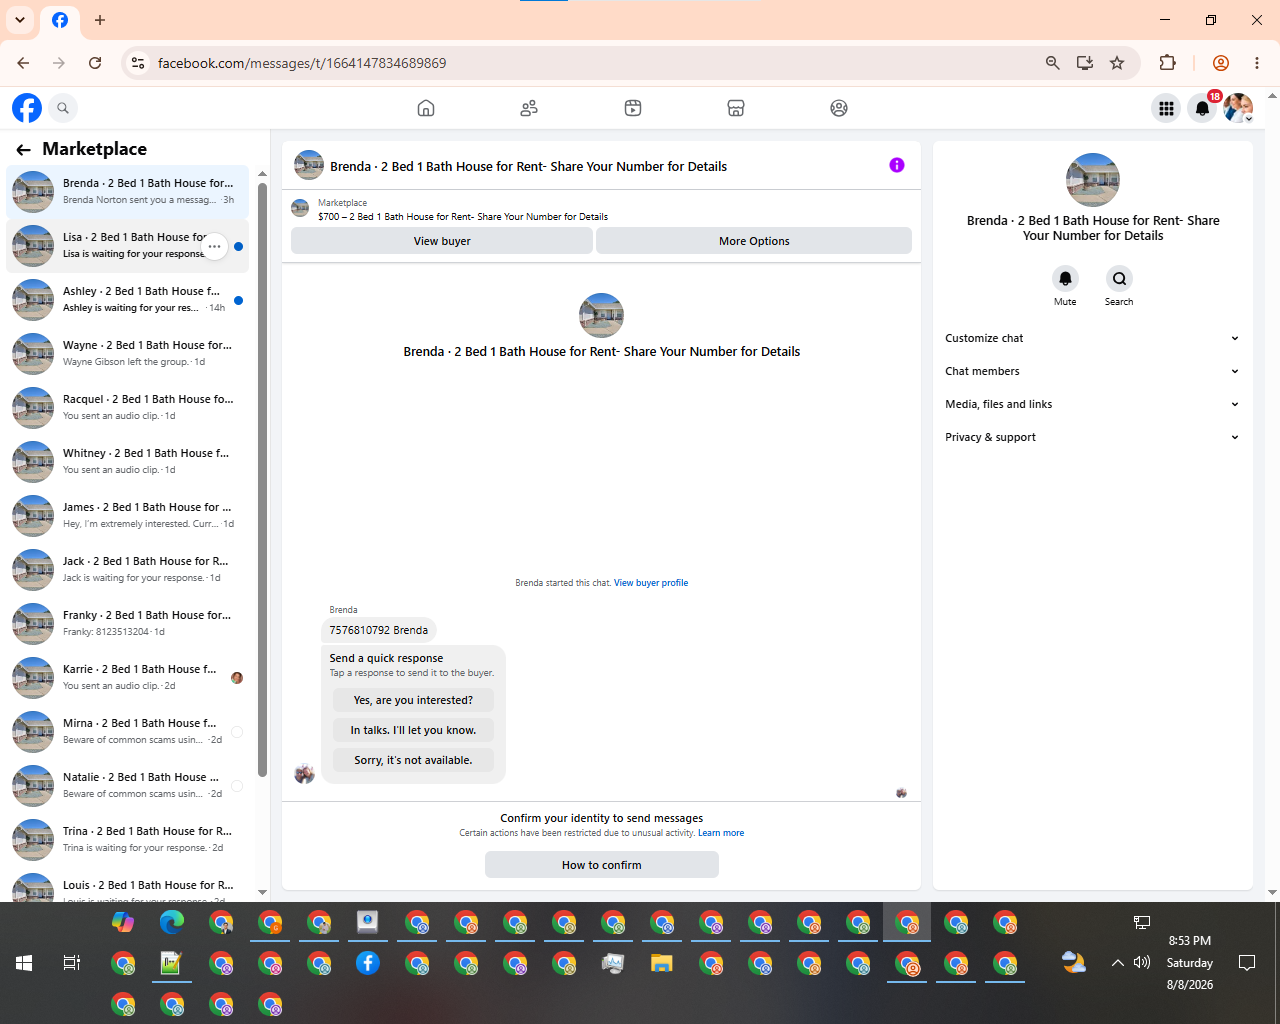
Task: Go to the Facebook Home feed icon
Action: [x=426, y=108]
